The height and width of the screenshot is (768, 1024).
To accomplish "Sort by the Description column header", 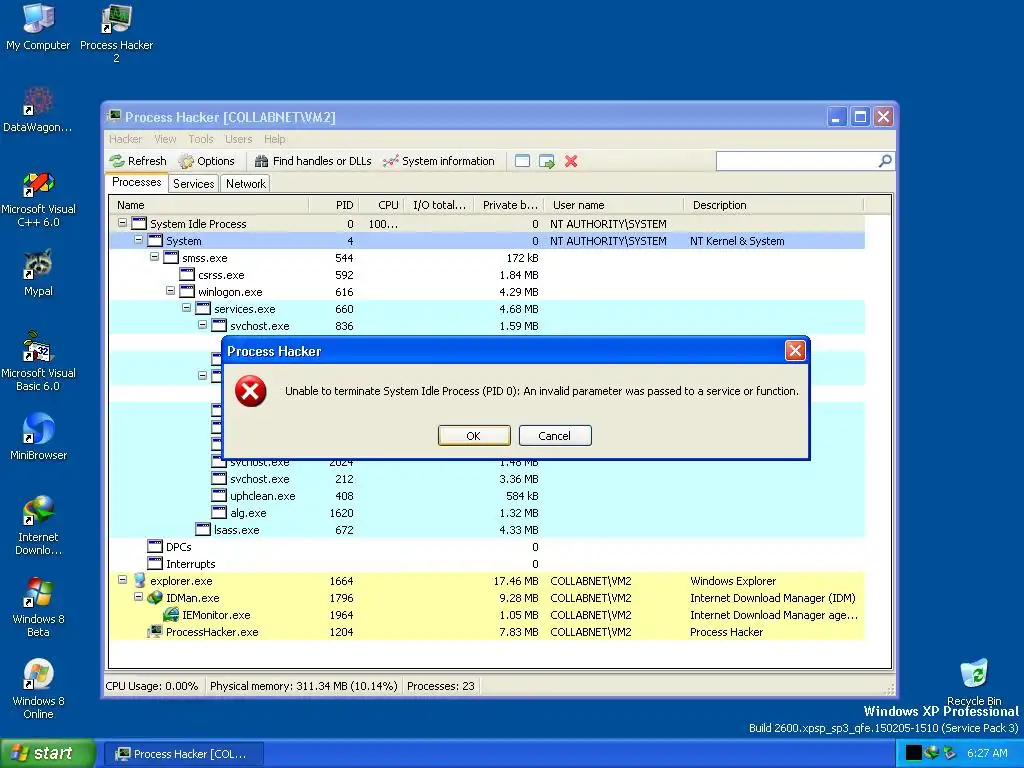I will pos(774,205).
